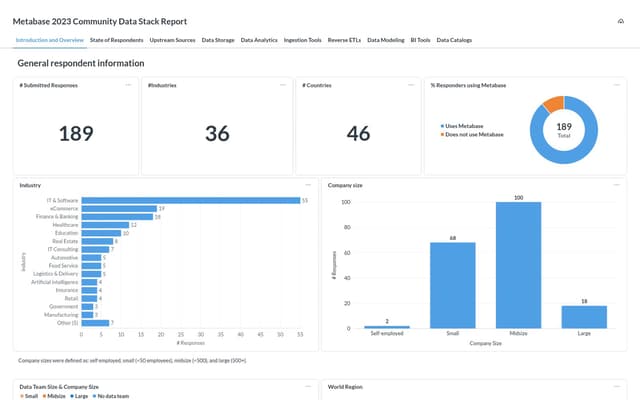Click the # Submitted Responses card title
640x400 pixels.
tap(49, 85)
